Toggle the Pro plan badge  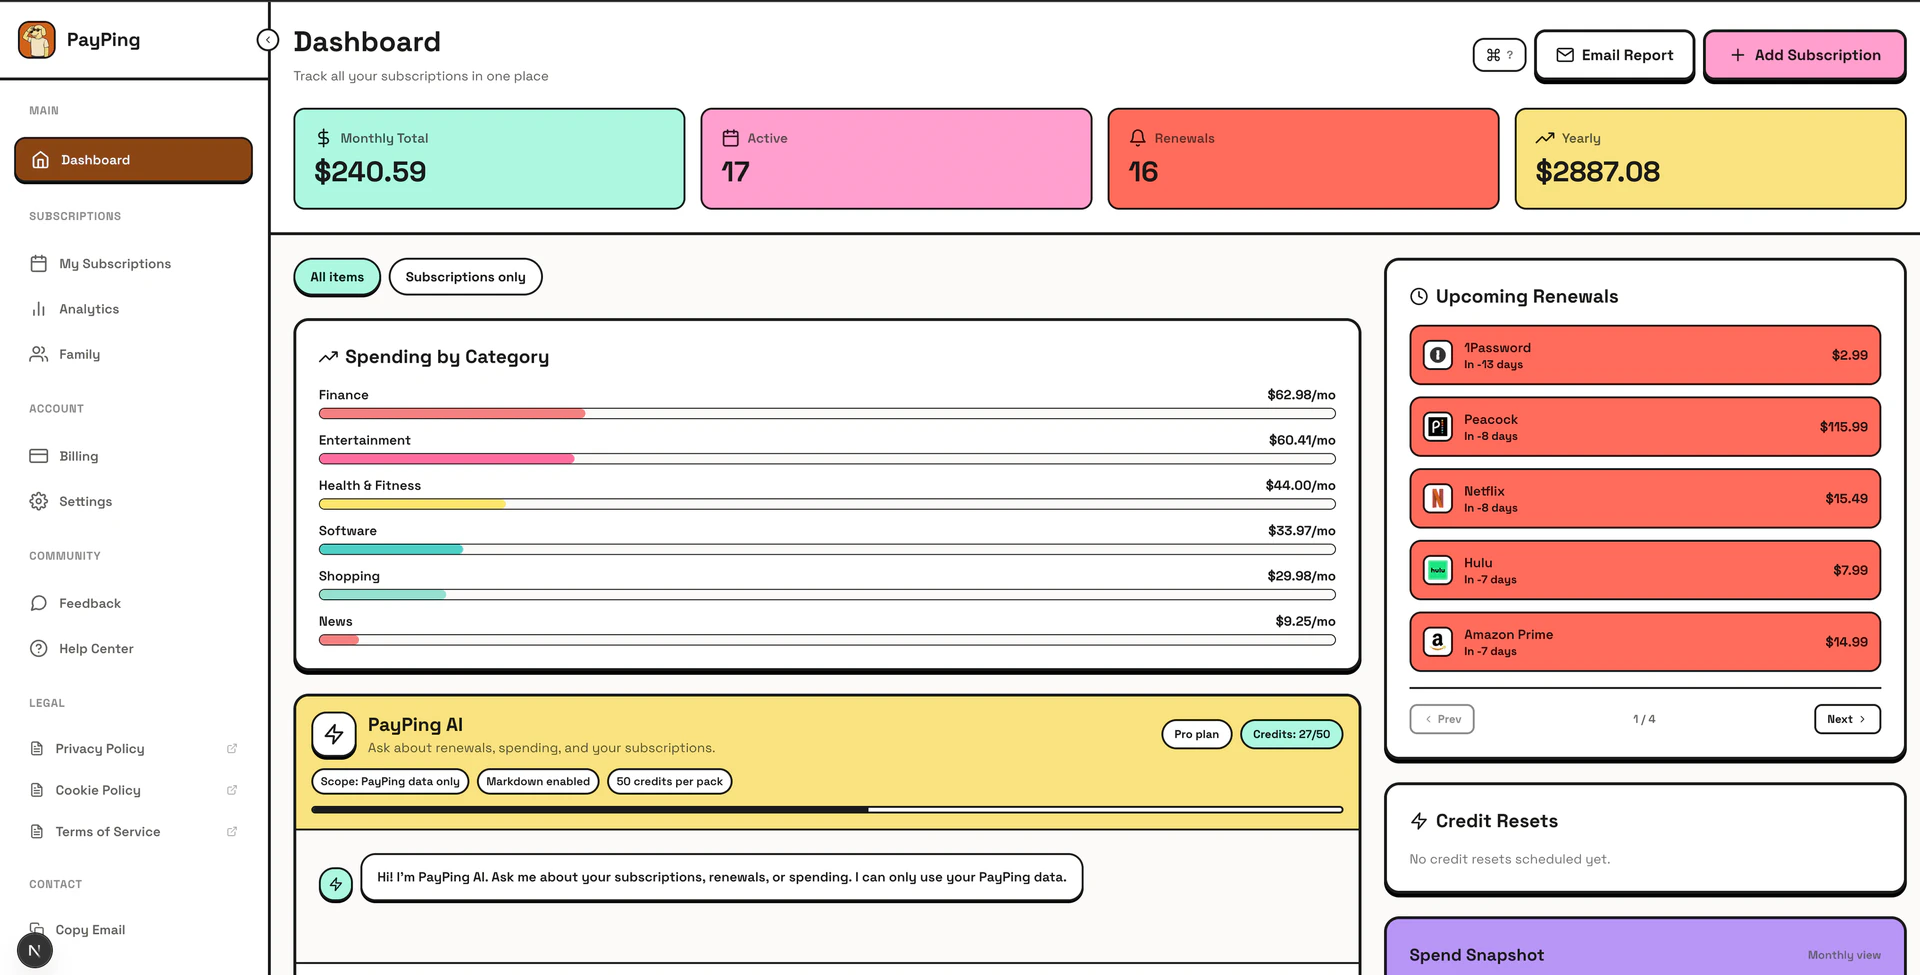tap(1196, 734)
